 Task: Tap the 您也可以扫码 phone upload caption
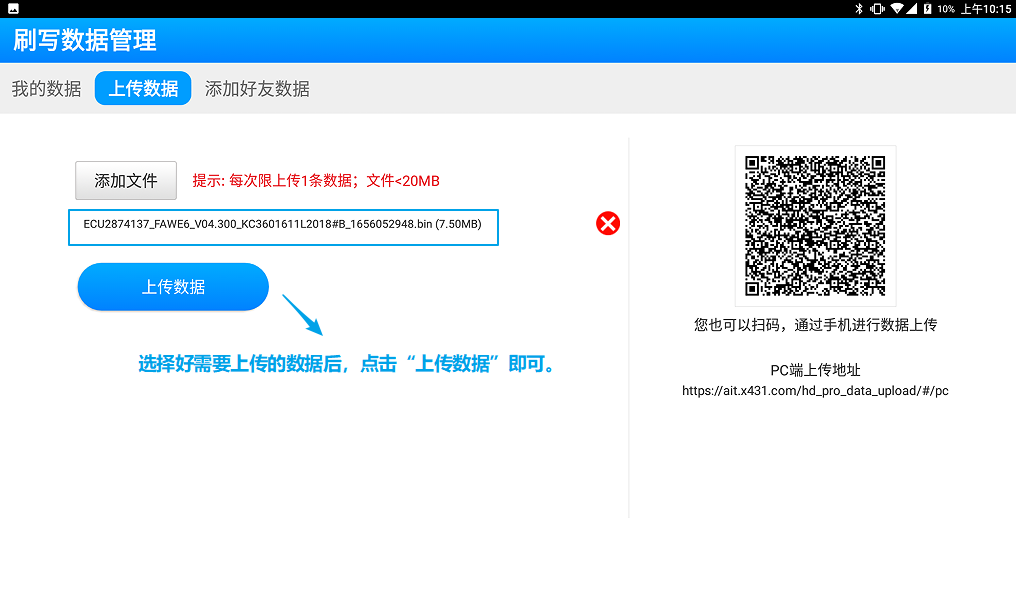(x=815, y=325)
